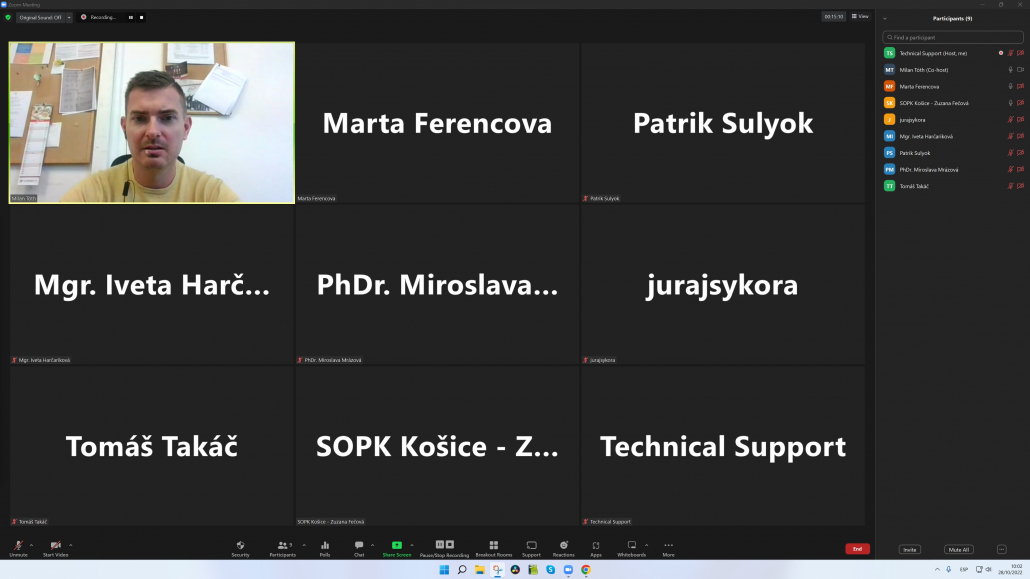Open the Apps icon in toolbar

coord(596,546)
